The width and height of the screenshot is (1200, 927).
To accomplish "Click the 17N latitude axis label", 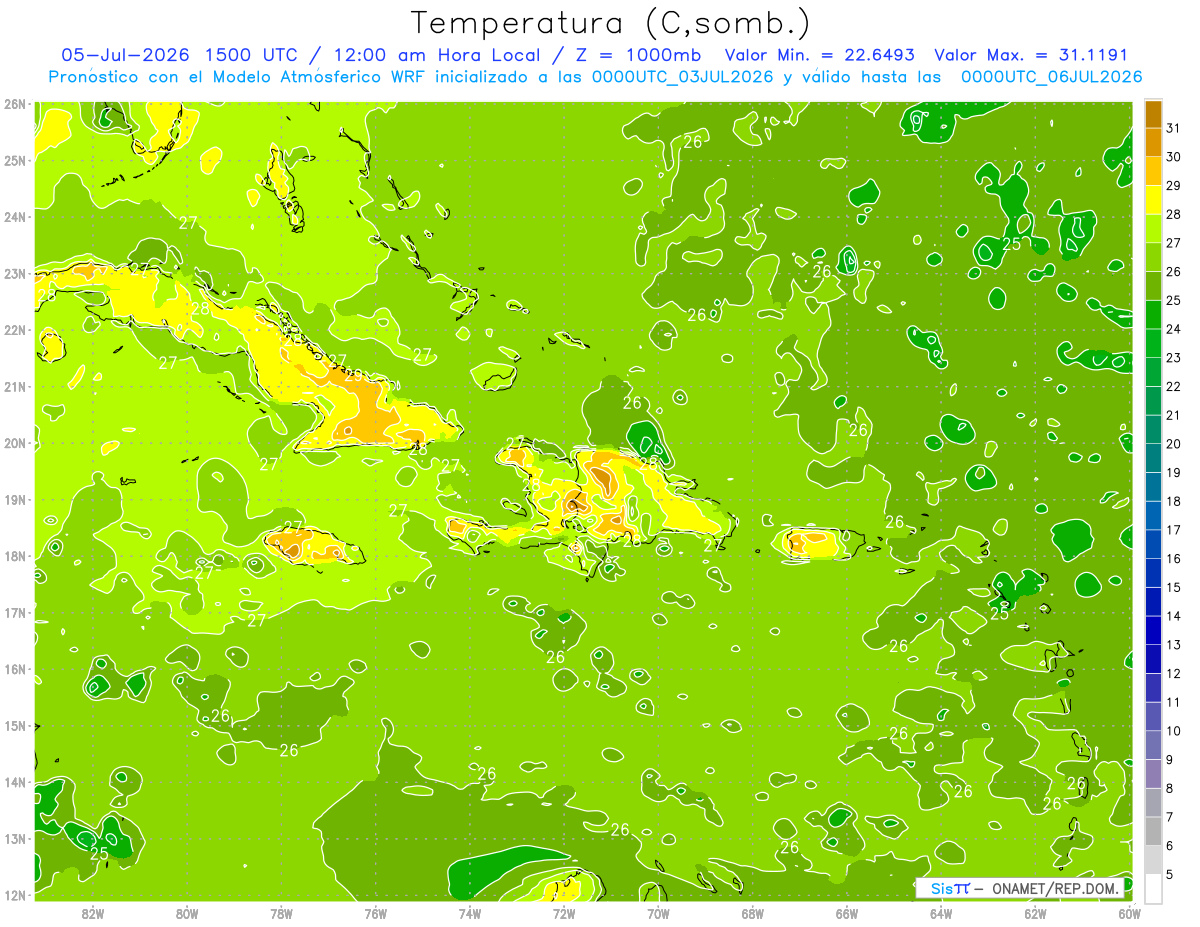I will pos(14,613).
